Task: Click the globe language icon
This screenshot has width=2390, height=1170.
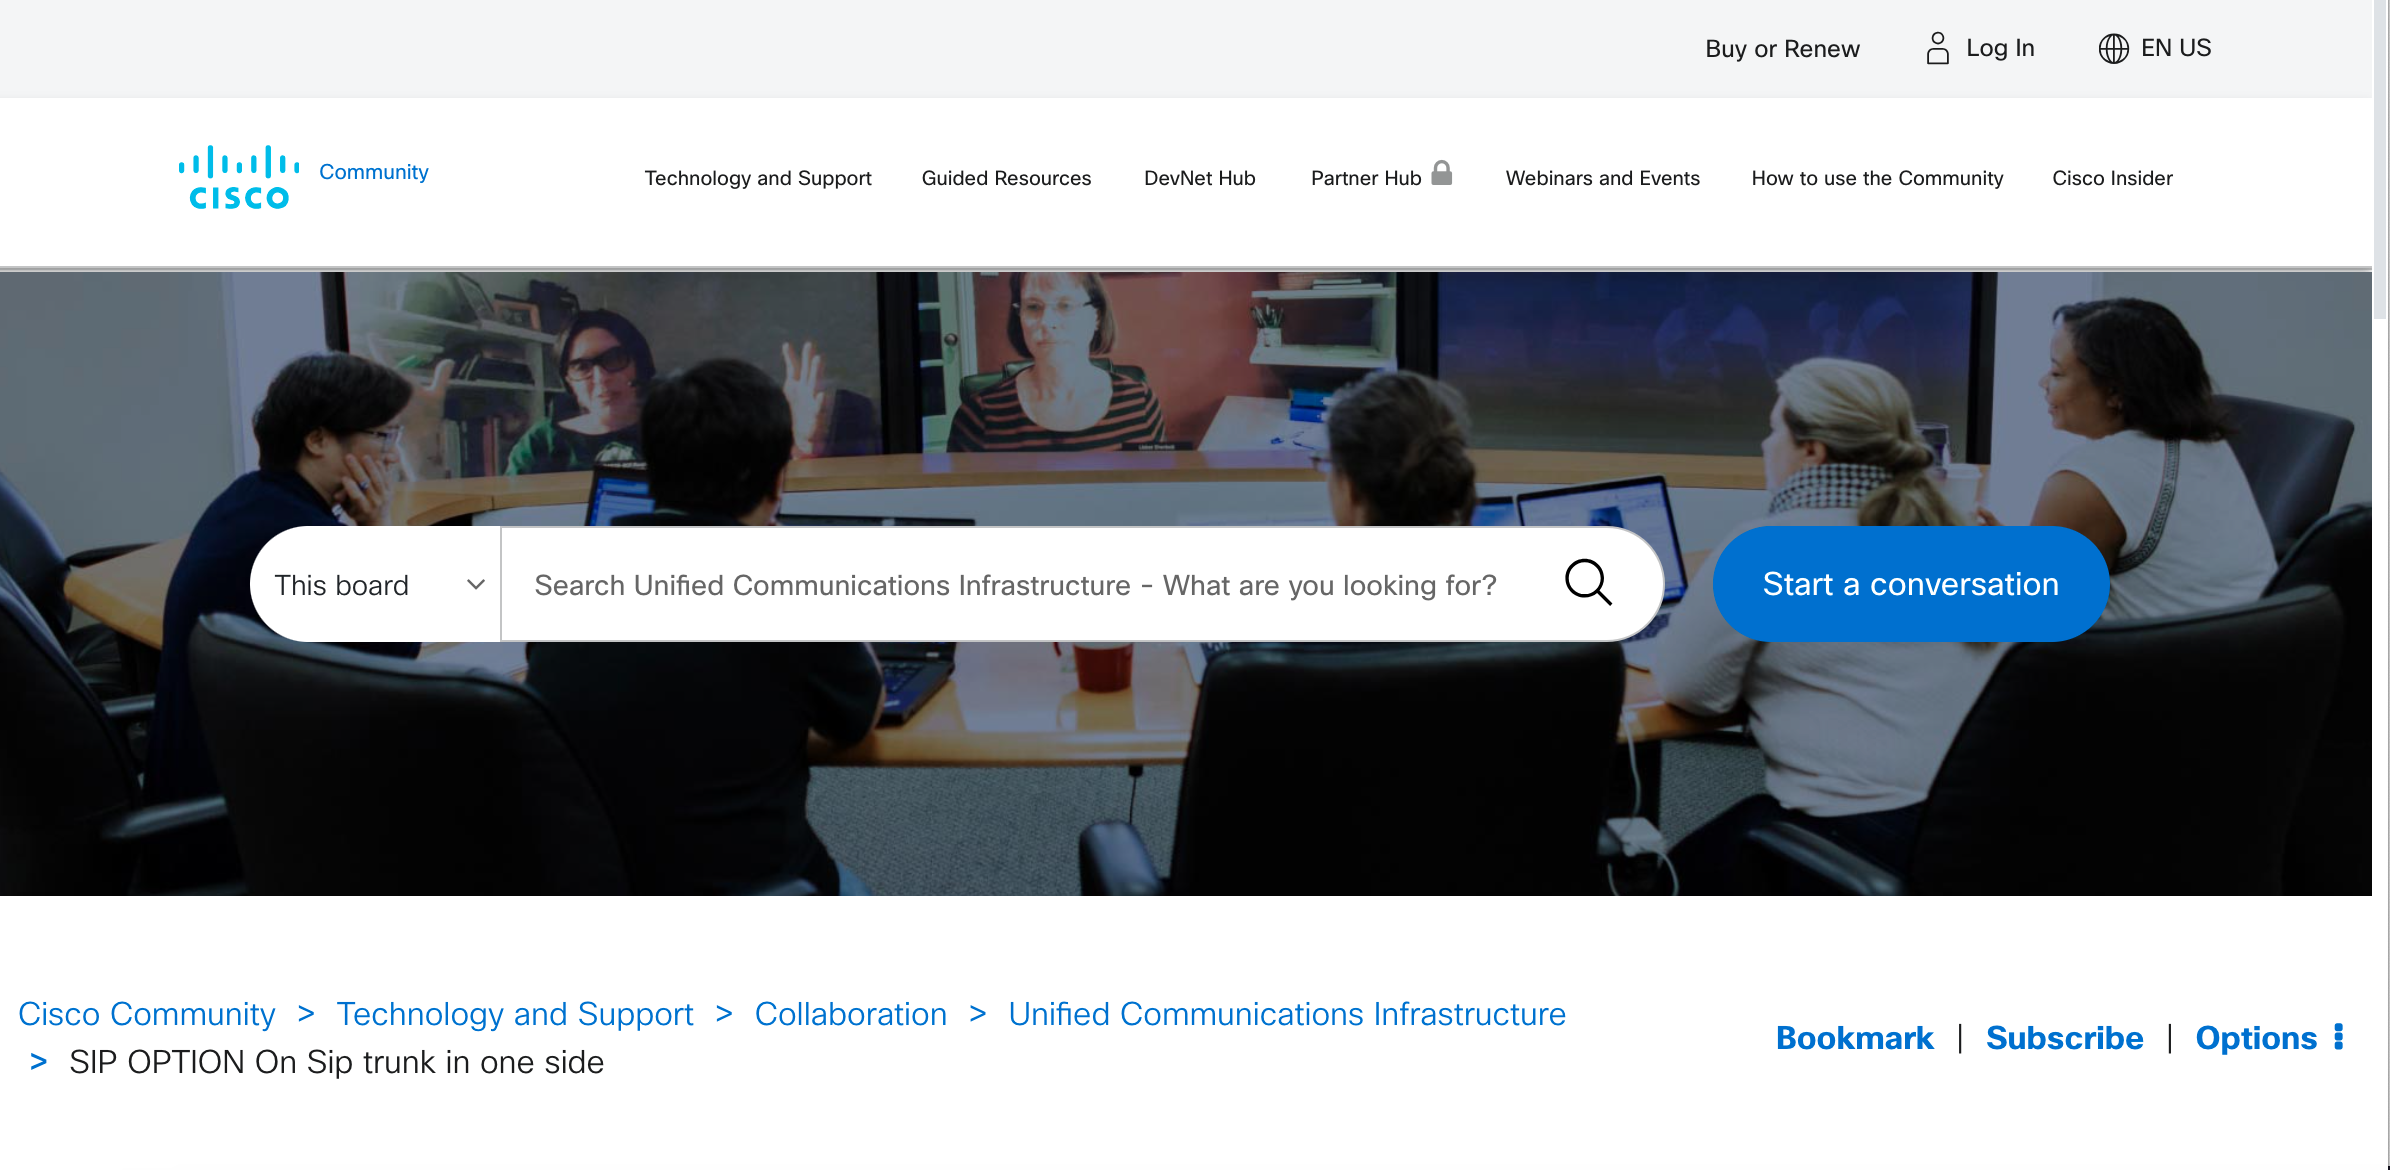Action: click(2113, 48)
